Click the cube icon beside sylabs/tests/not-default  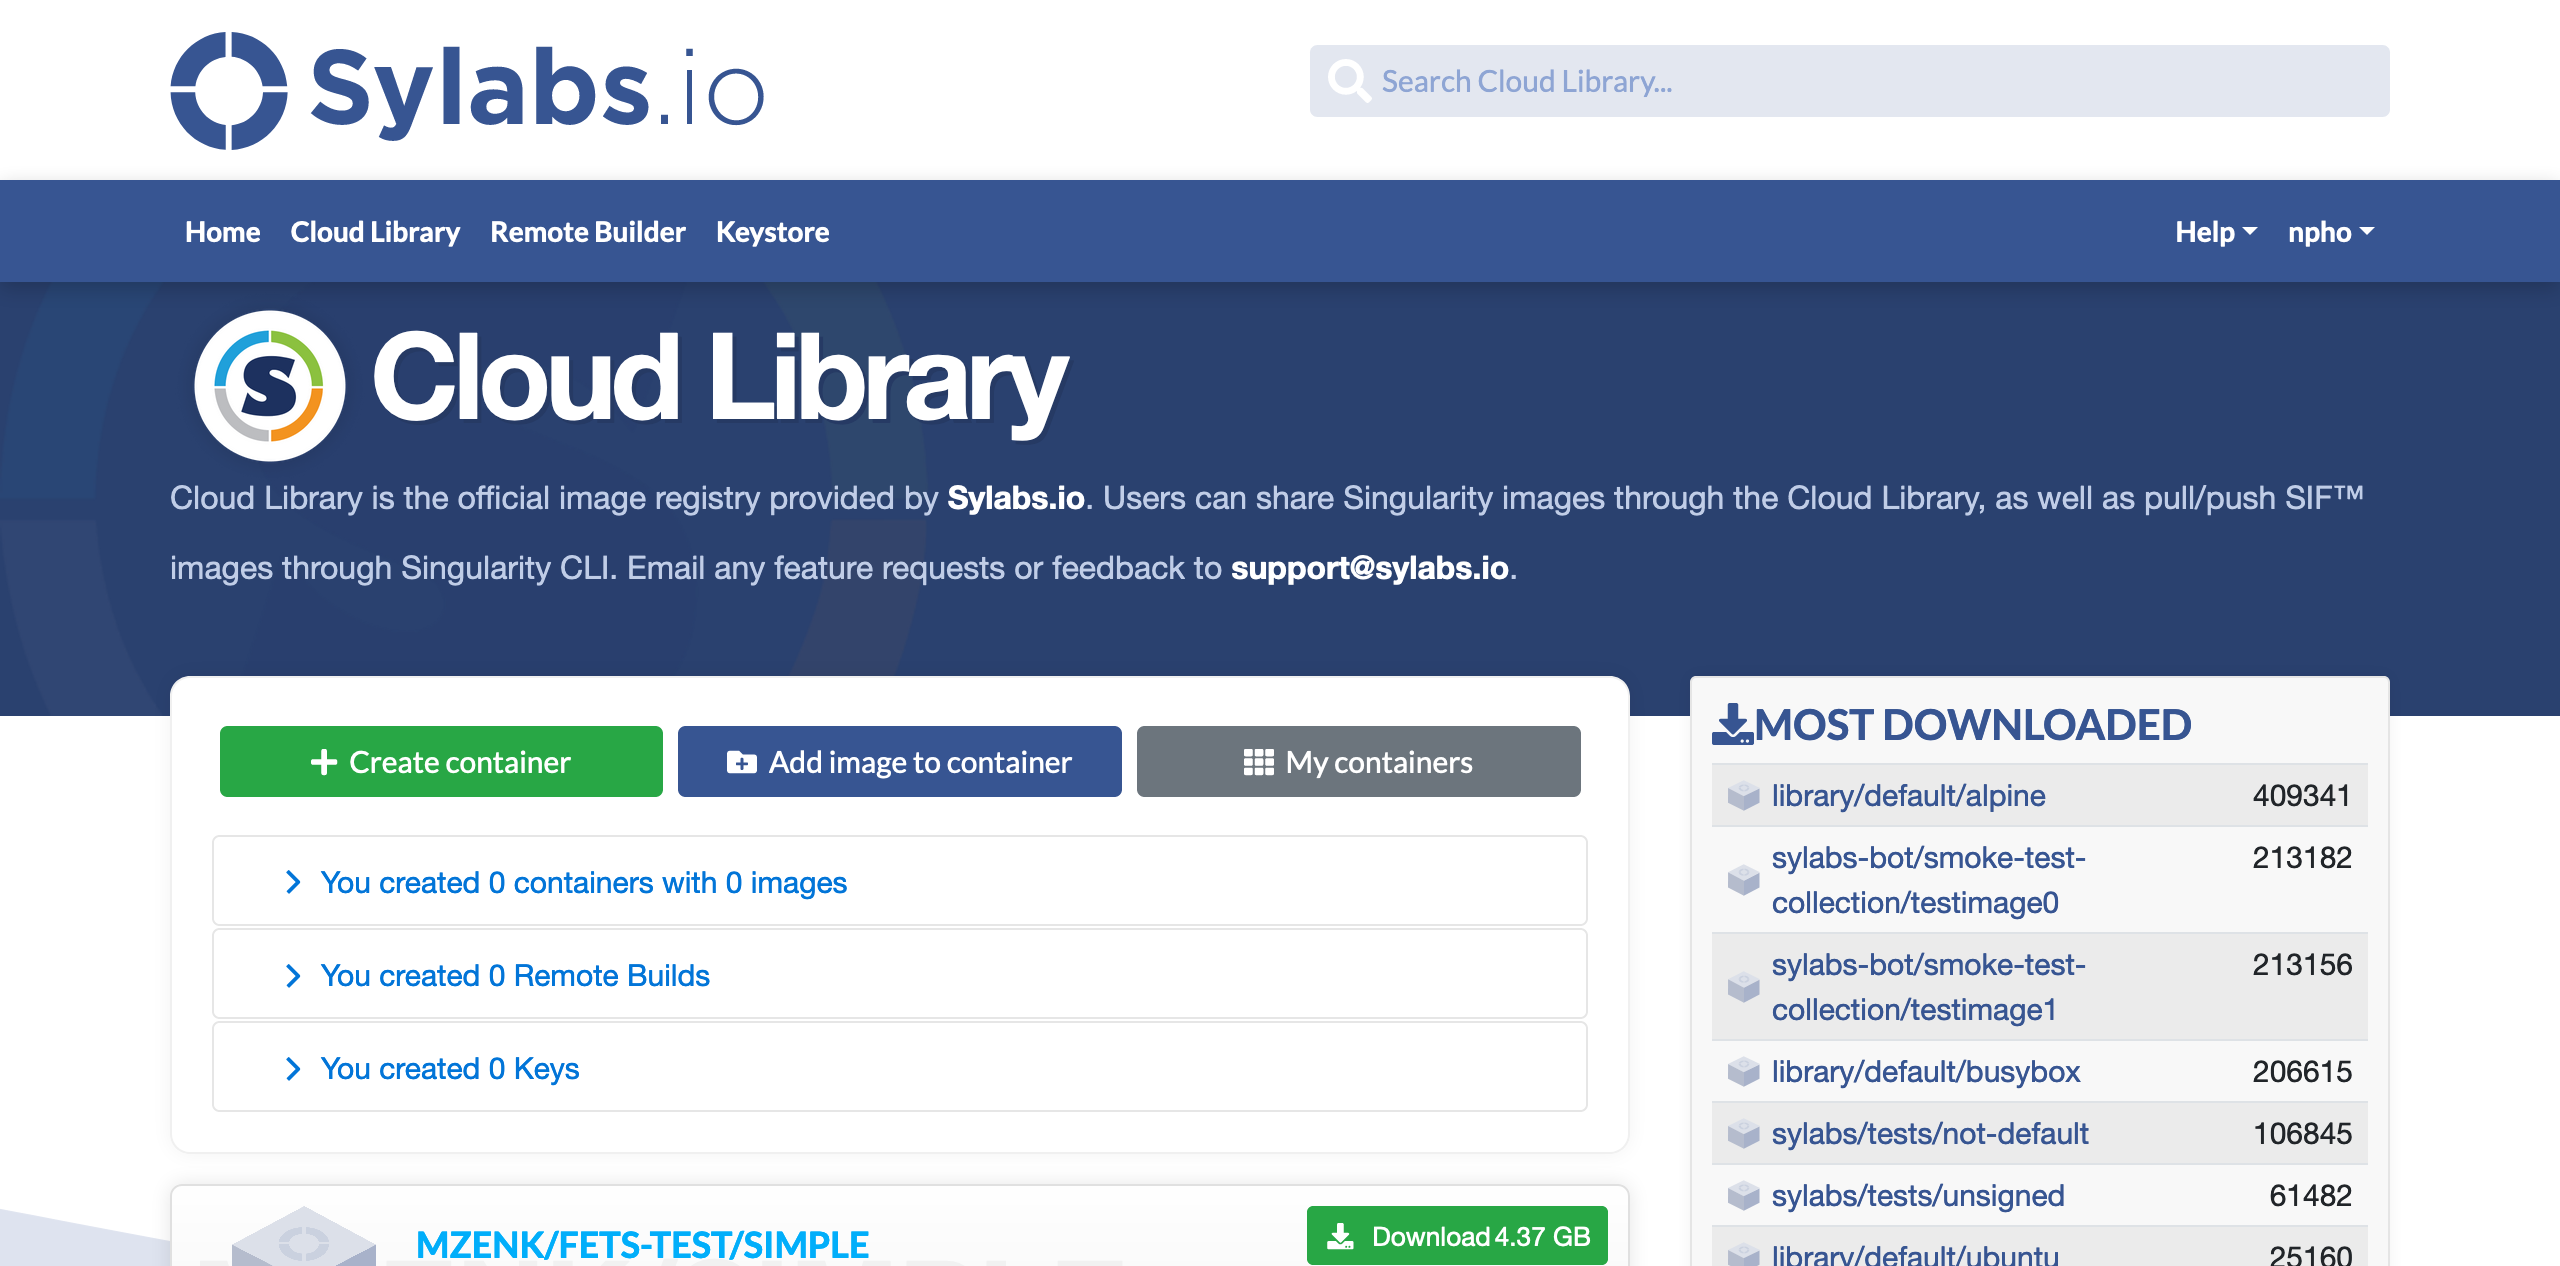pyautogui.click(x=1743, y=1134)
